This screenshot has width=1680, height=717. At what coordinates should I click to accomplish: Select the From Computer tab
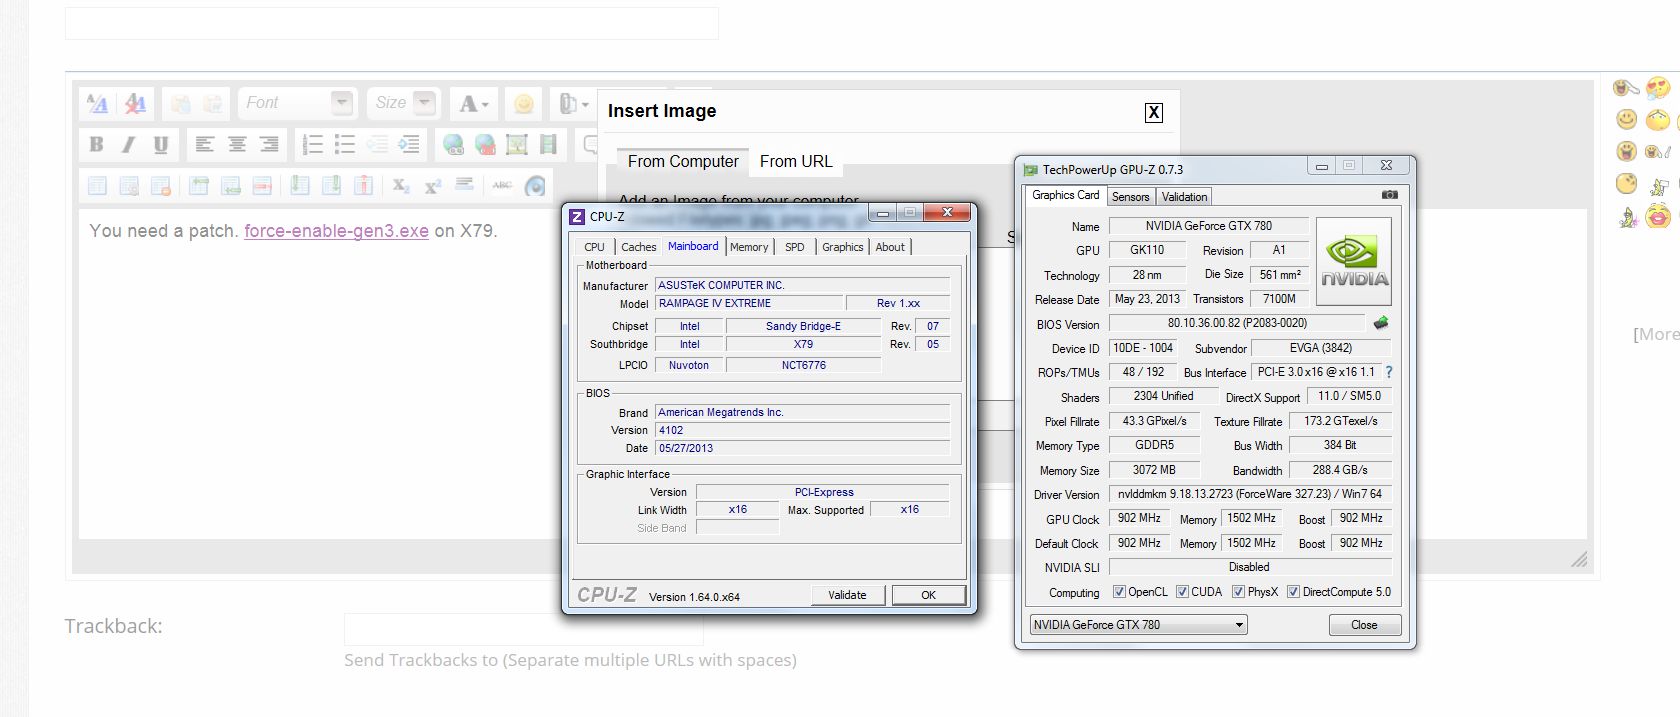tap(683, 161)
